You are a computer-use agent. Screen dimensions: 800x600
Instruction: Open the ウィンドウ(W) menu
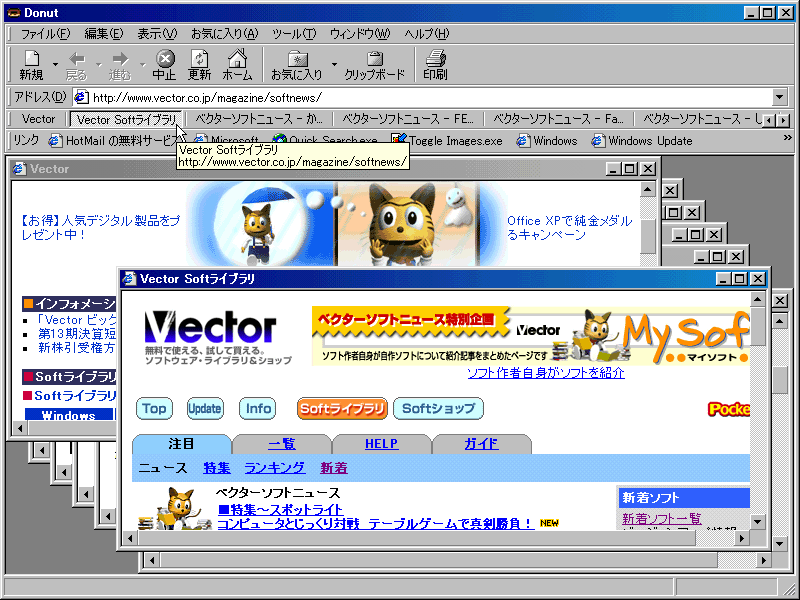point(360,34)
